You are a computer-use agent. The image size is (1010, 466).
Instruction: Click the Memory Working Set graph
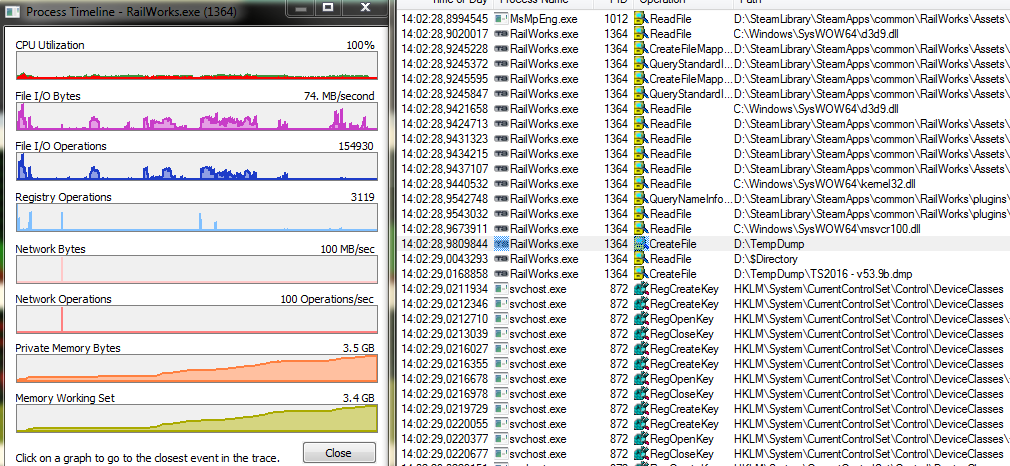coord(196,418)
